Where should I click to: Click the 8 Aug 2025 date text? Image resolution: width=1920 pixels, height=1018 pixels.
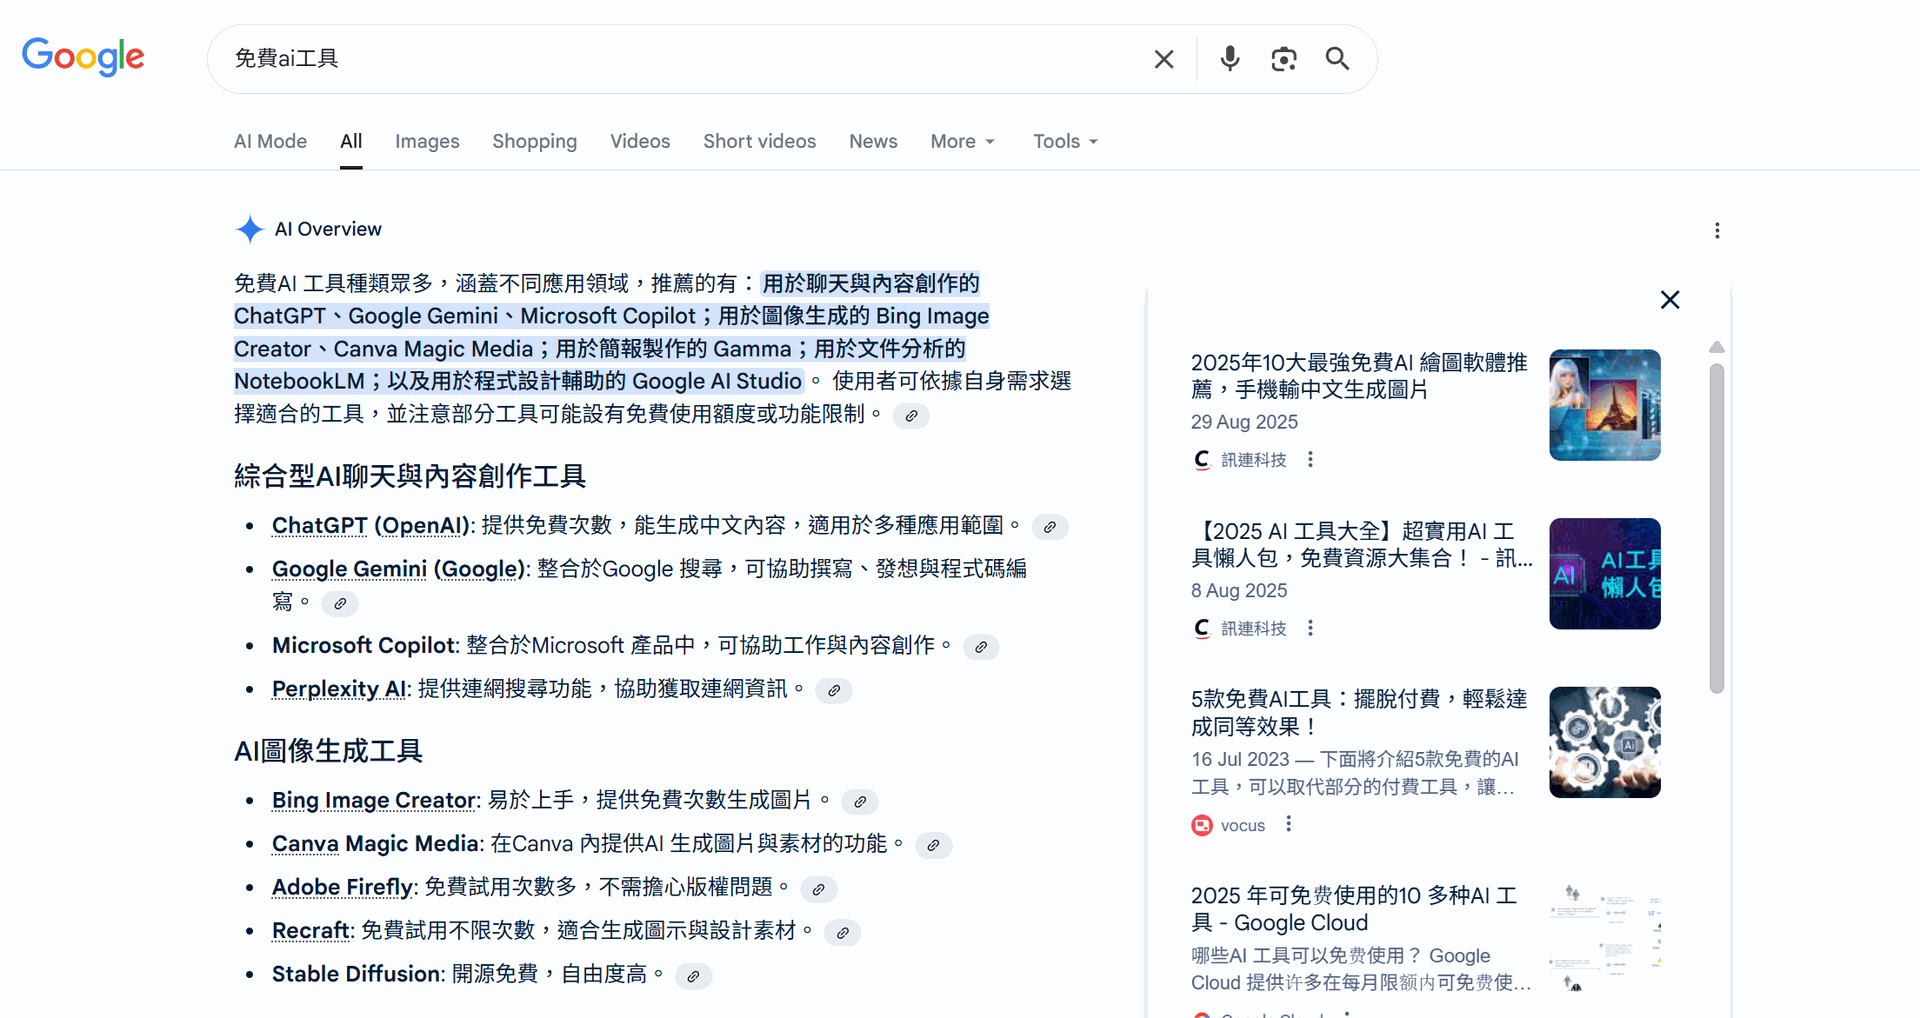pyautogui.click(x=1239, y=591)
